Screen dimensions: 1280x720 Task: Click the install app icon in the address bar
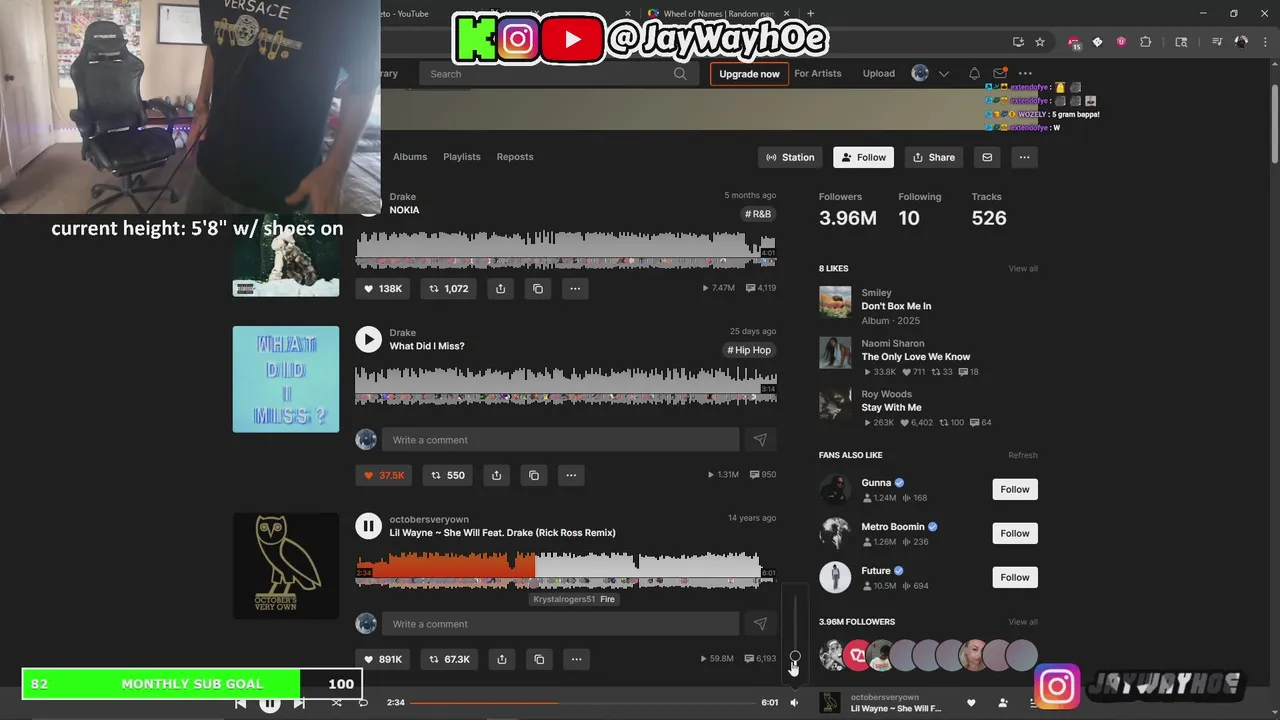(1018, 42)
